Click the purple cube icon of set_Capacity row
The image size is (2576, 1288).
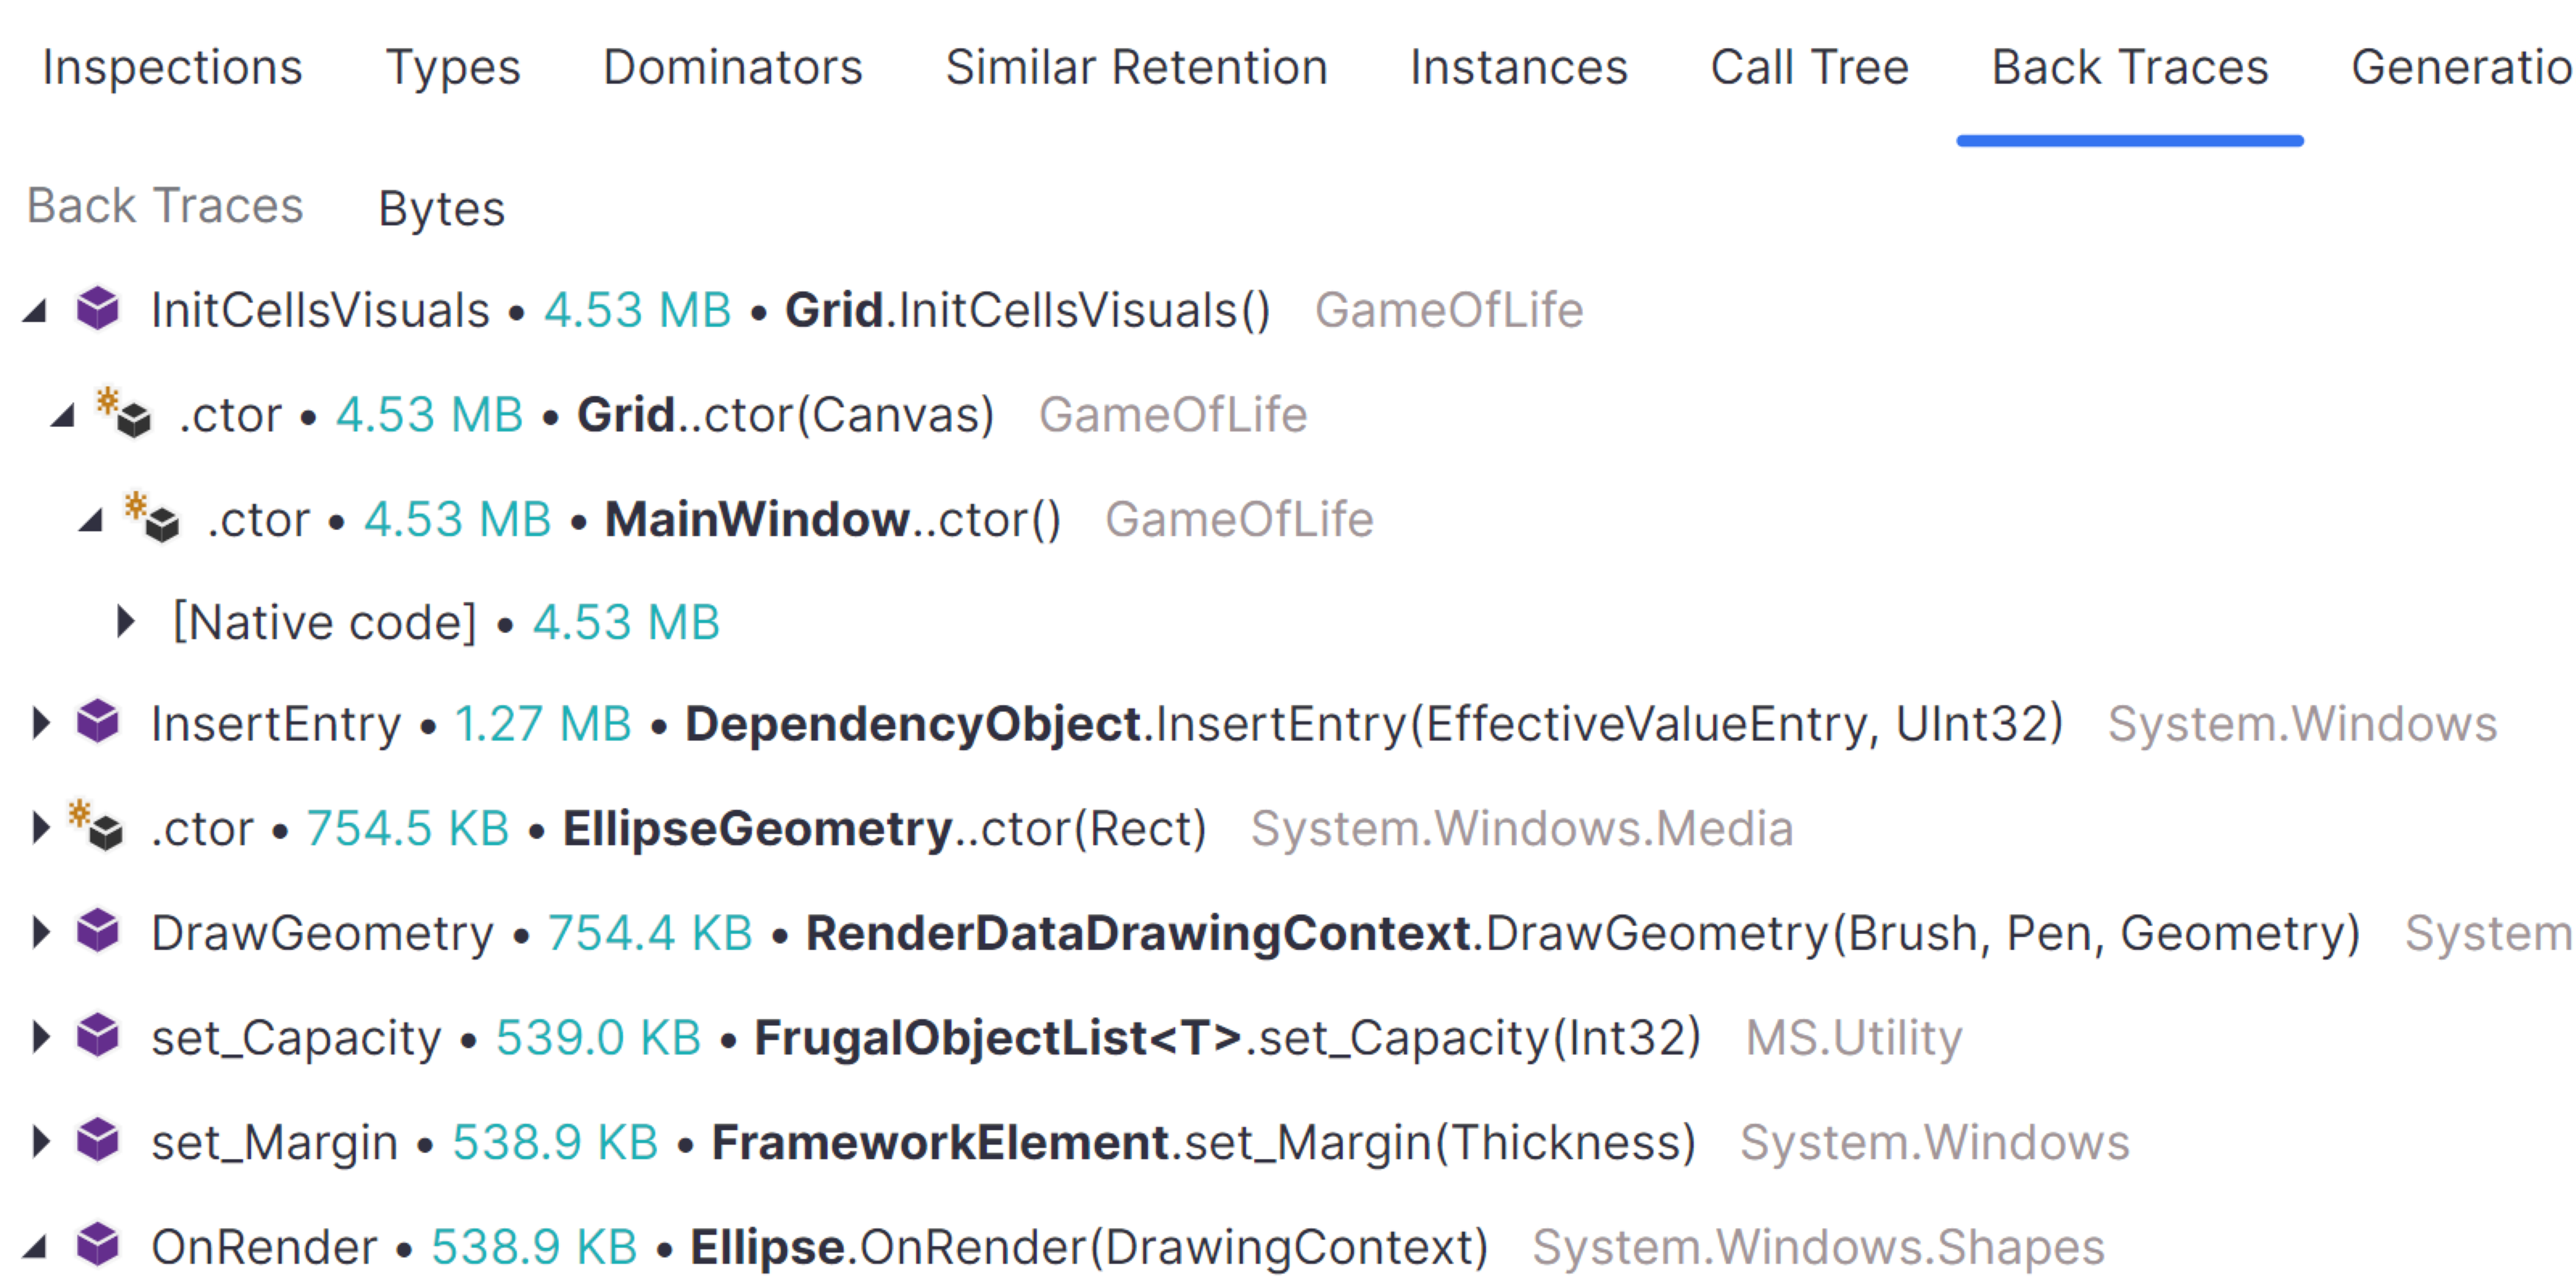(98, 1036)
